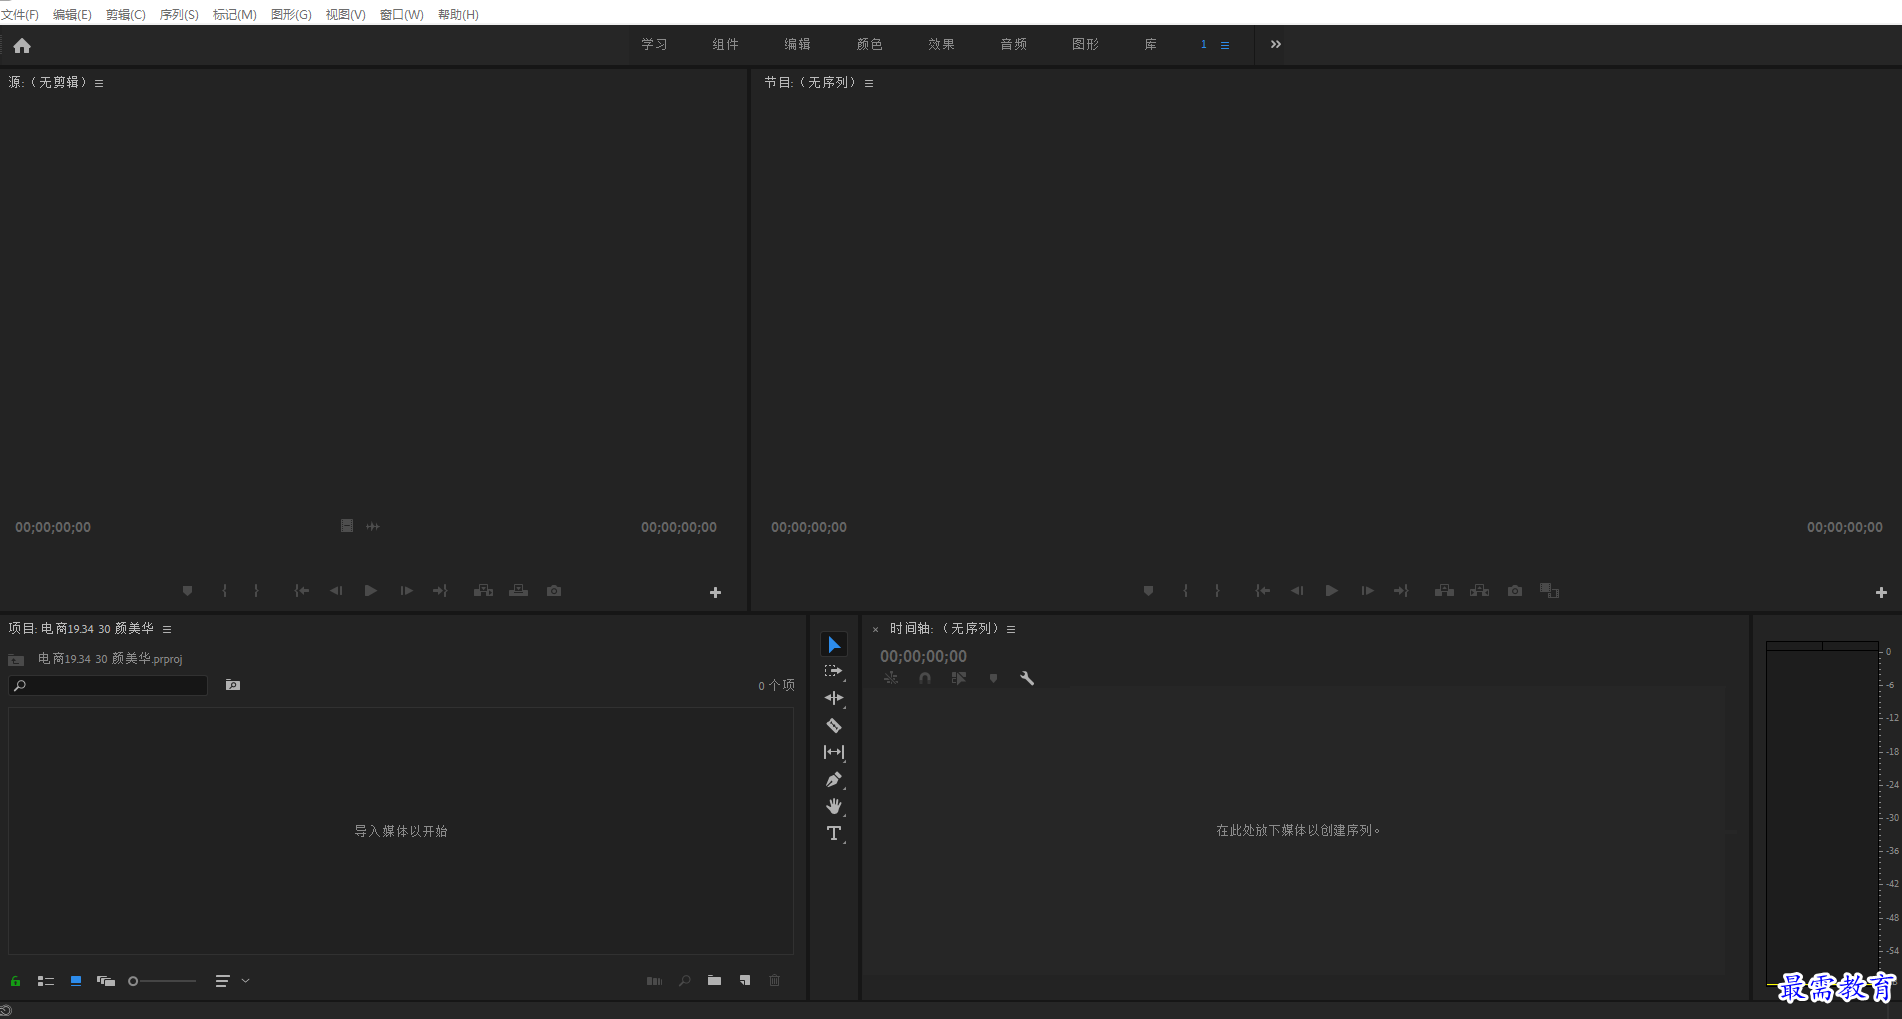This screenshot has height=1019, width=1902.
Task: Add marker in timeline panel
Action: point(993,678)
